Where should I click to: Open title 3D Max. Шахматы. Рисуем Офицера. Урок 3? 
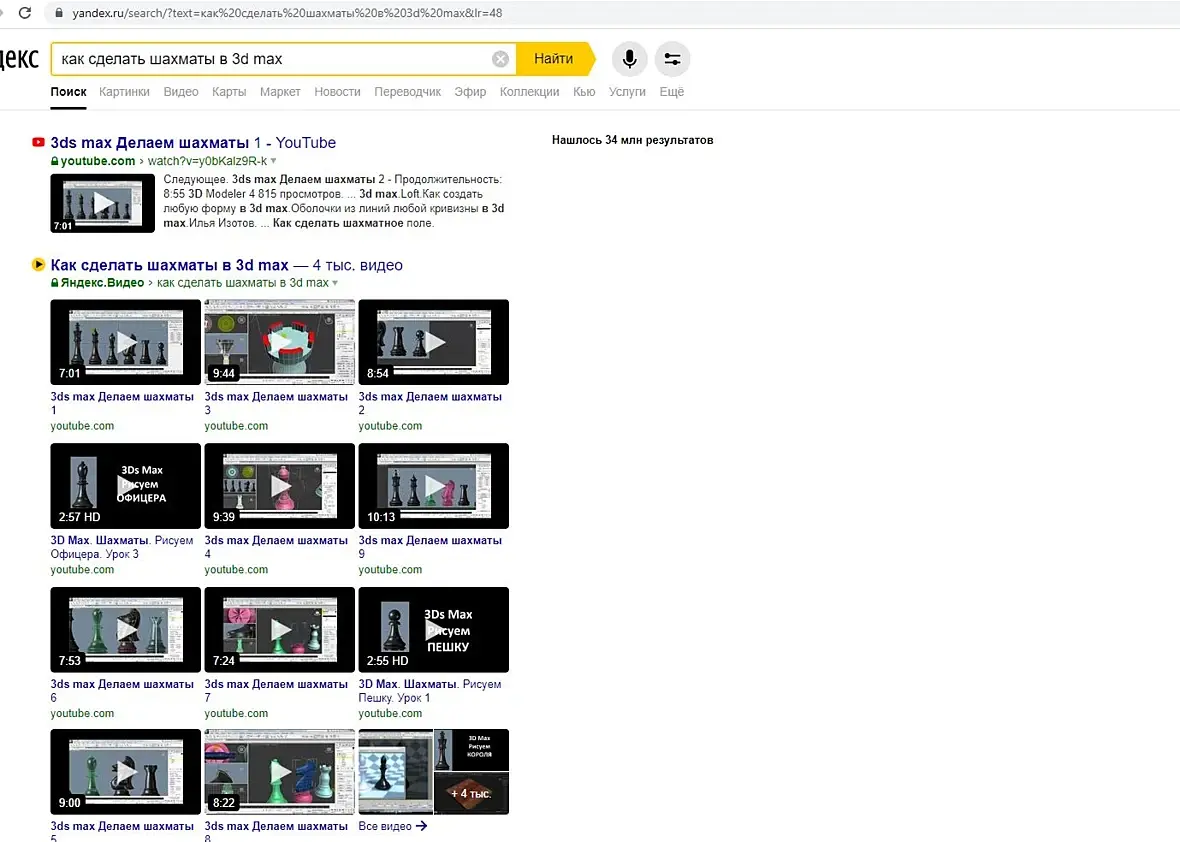click(122, 547)
